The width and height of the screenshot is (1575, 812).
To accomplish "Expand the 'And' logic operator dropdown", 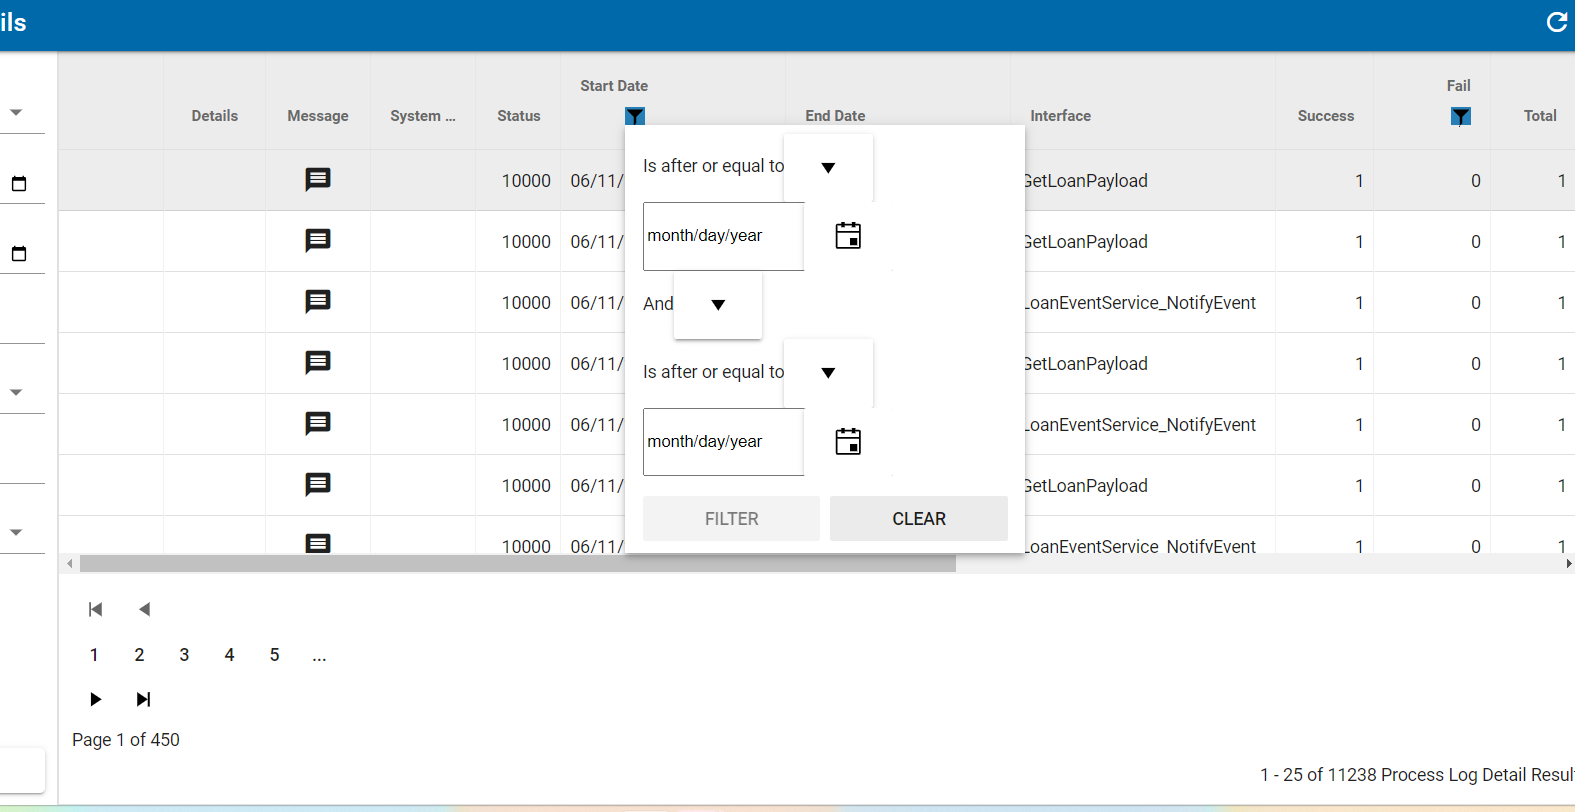I will tap(718, 305).
